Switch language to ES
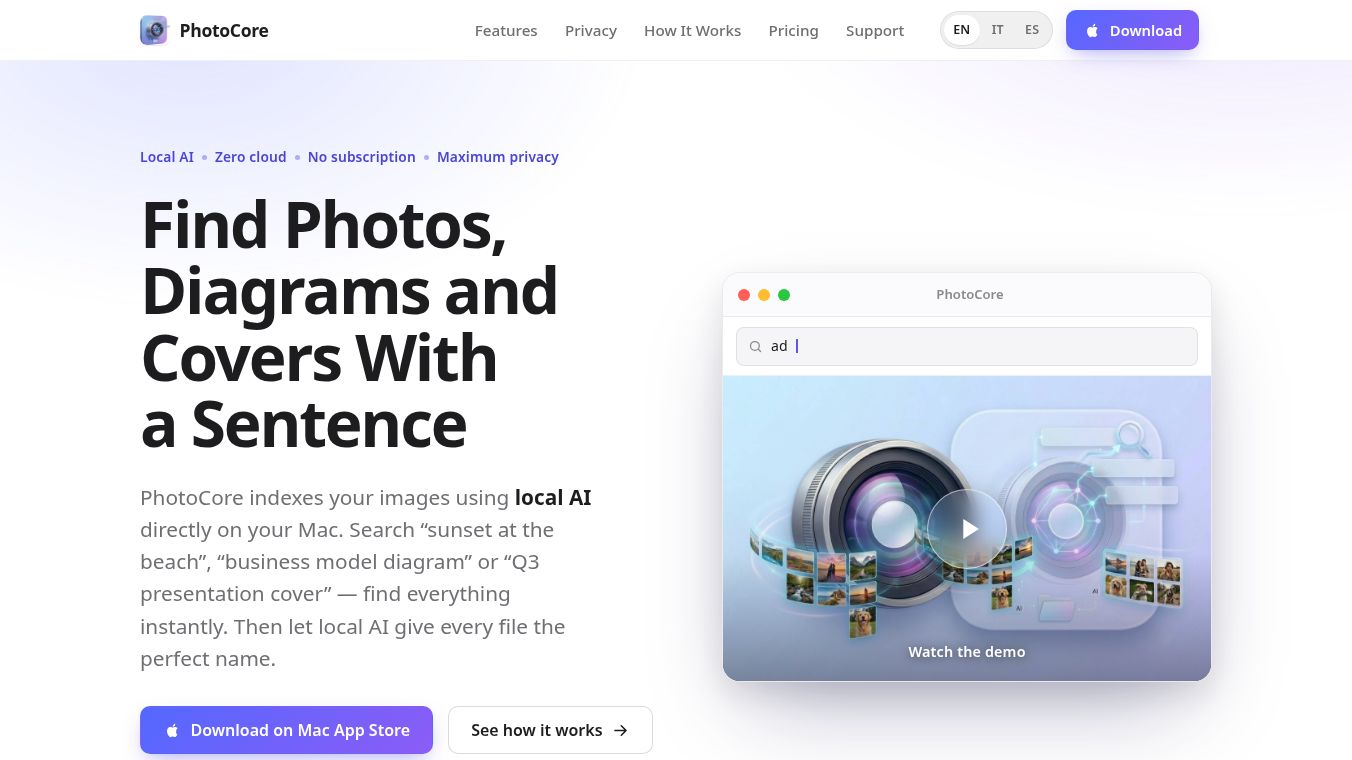Screen dimensions: 1352x760 1032,30
